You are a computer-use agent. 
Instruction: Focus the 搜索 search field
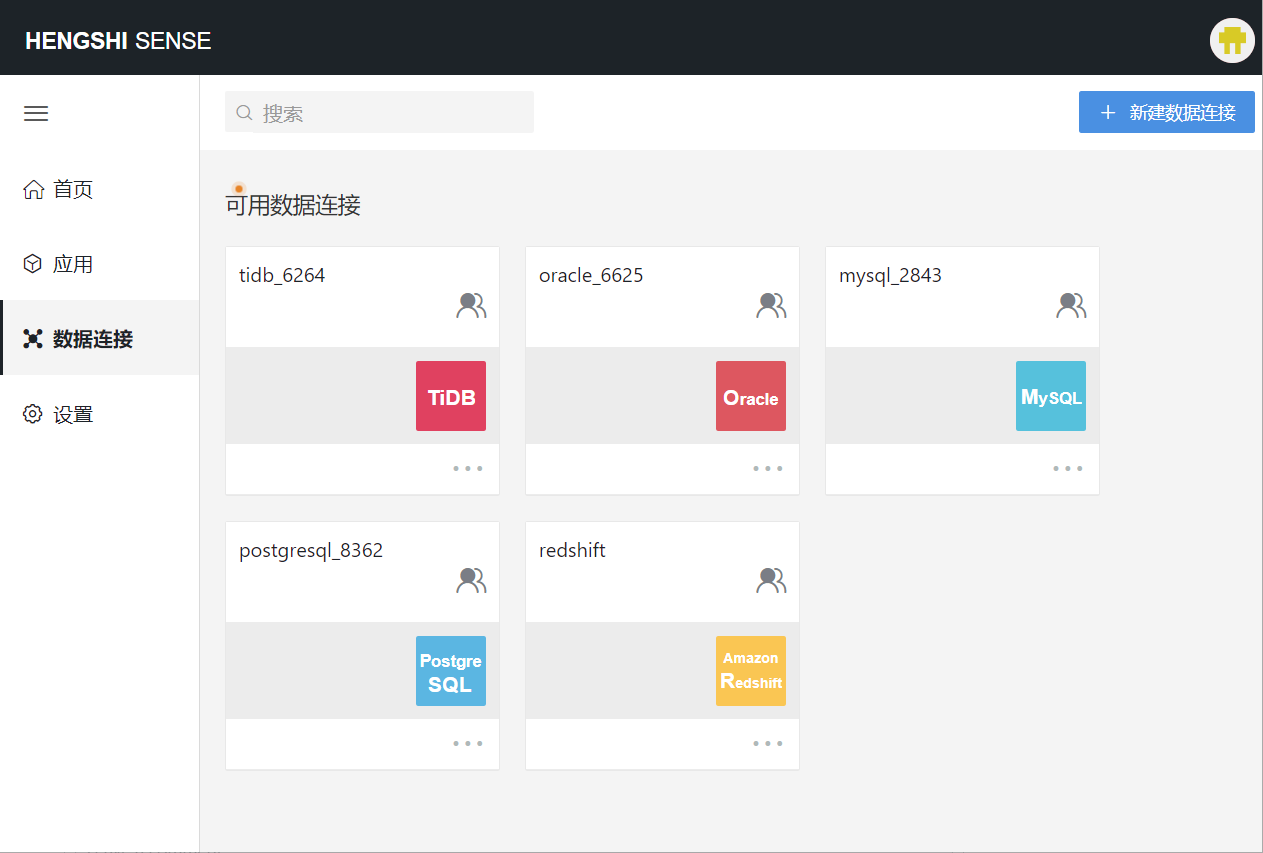(380, 112)
